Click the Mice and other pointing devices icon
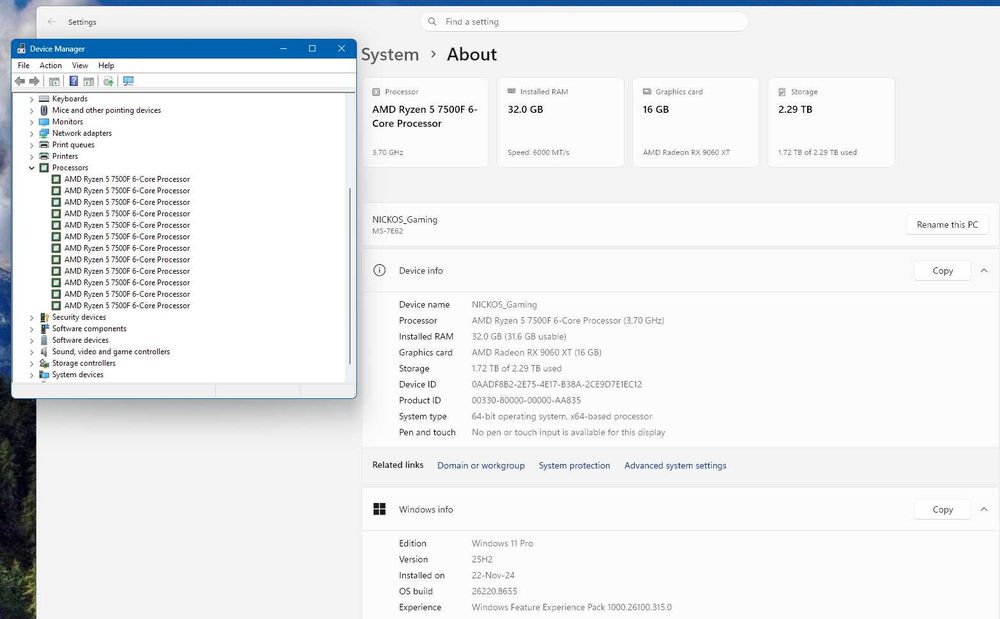Viewport: 1000px width, 619px height. click(x=44, y=110)
